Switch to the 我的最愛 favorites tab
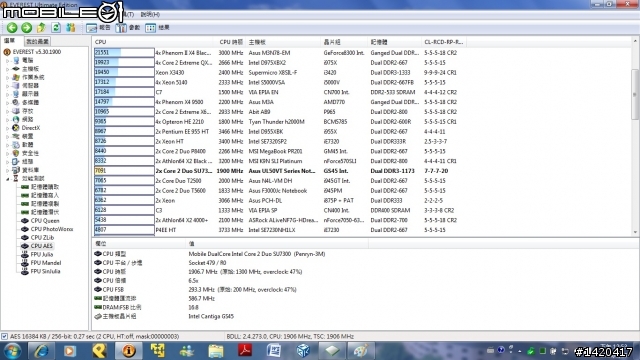 pos(37,41)
